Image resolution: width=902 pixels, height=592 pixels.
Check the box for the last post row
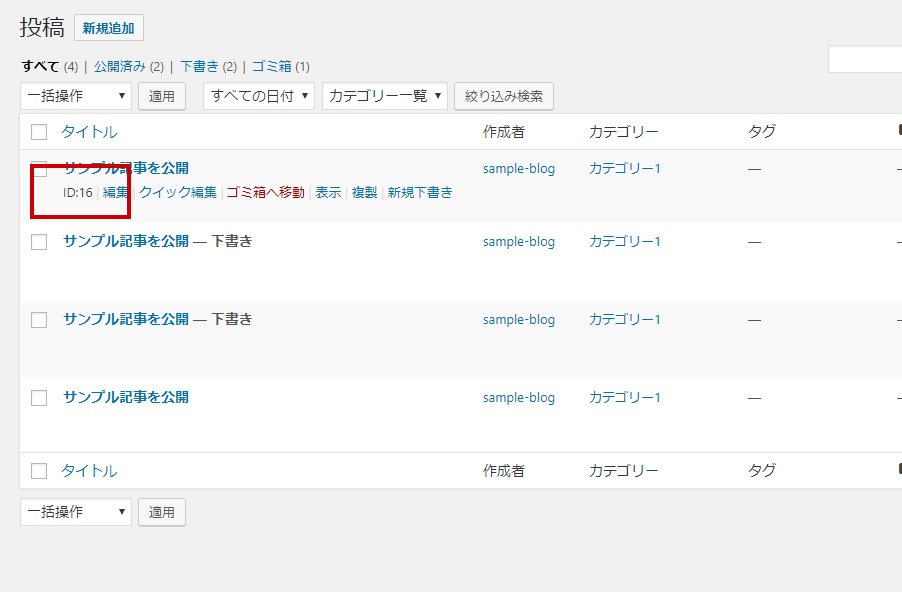(x=39, y=398)
